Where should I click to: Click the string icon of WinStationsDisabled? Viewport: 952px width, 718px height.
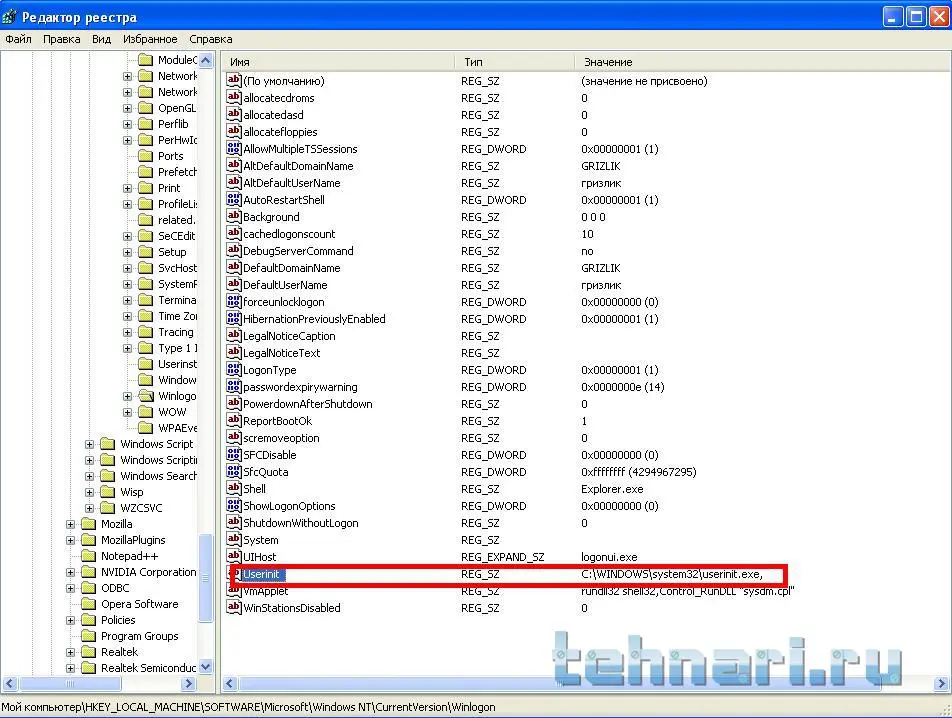pyautogui.click(x=234, y=607)
